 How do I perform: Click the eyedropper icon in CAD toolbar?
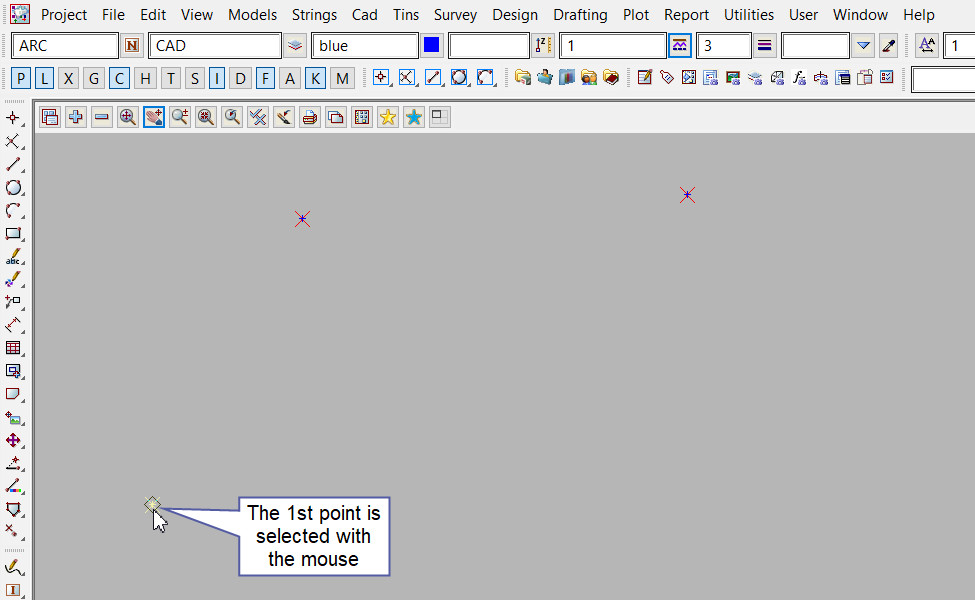(888, 46)
